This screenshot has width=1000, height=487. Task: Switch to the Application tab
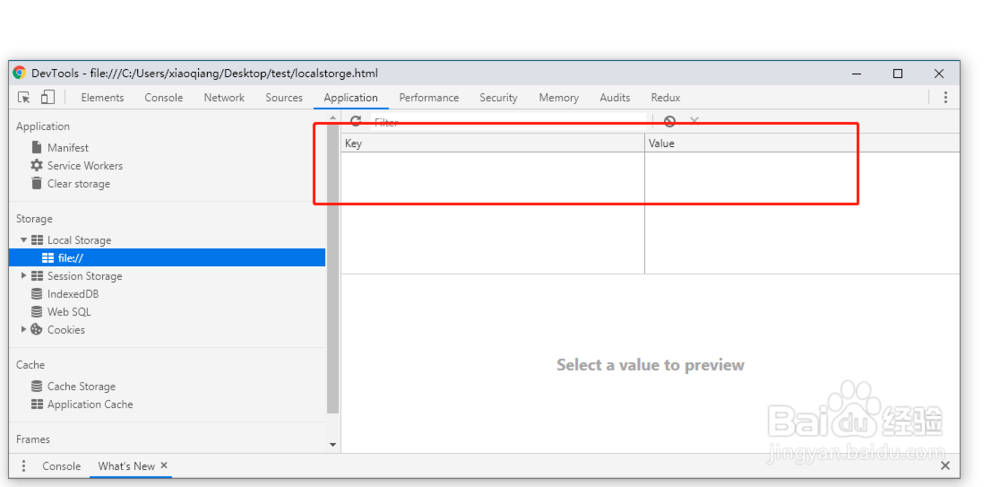point(351,98)
